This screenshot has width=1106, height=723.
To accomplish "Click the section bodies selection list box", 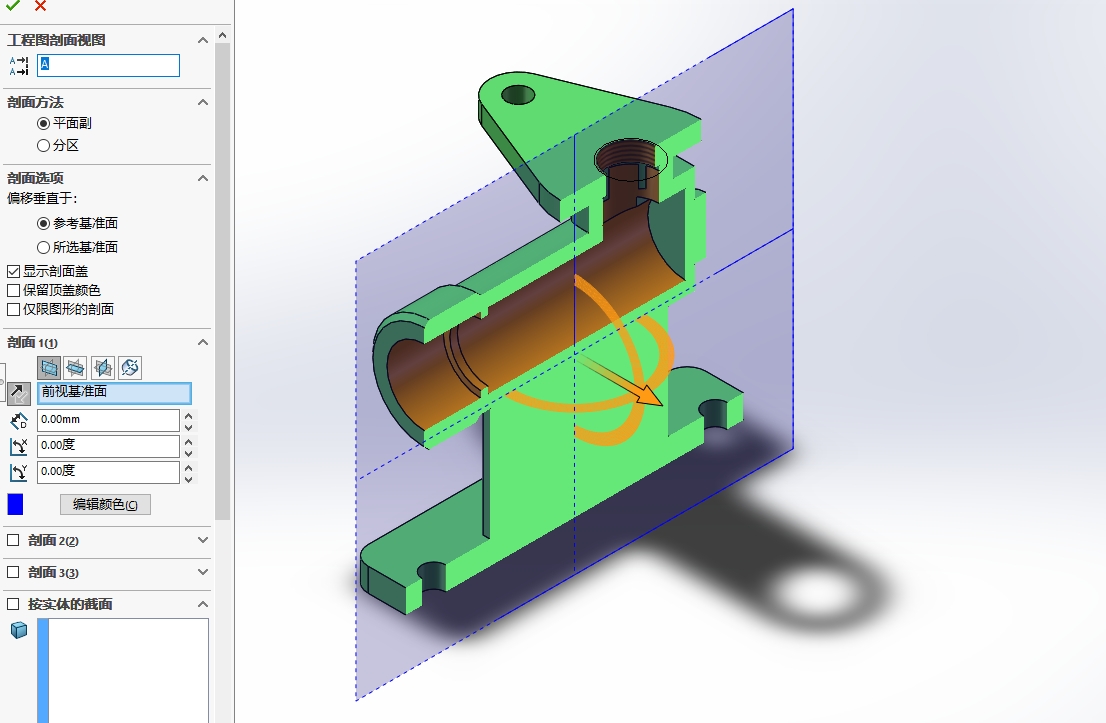I will [123, 670].
